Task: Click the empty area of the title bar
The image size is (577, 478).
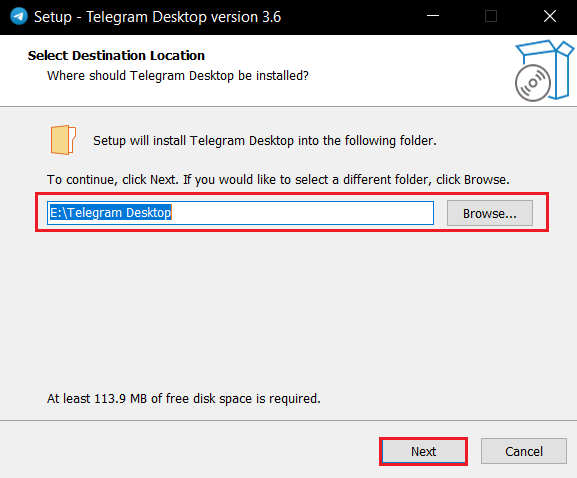Action: [x=350, y=17]
